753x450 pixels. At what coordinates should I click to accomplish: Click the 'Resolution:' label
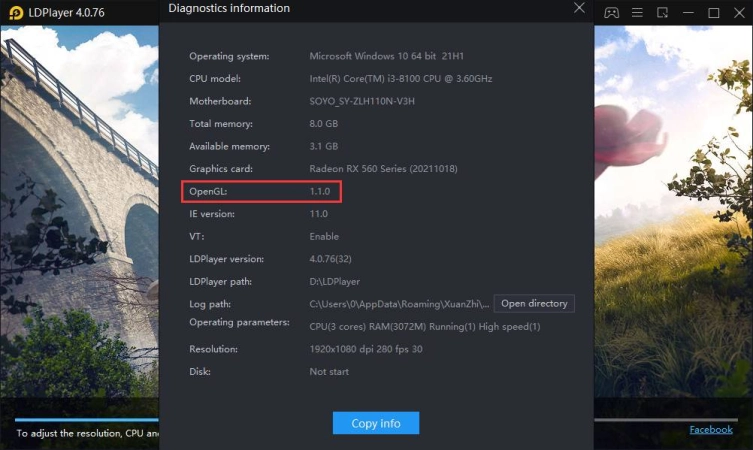click(x=213, y=349)
